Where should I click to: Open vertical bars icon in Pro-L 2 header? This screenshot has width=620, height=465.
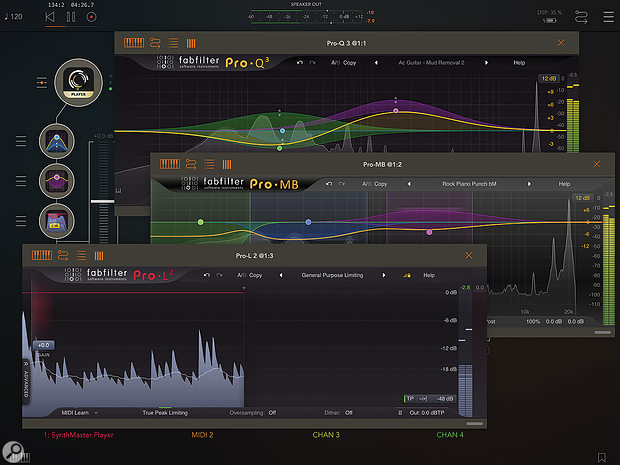pyautogui.click(x=99, y=256)
